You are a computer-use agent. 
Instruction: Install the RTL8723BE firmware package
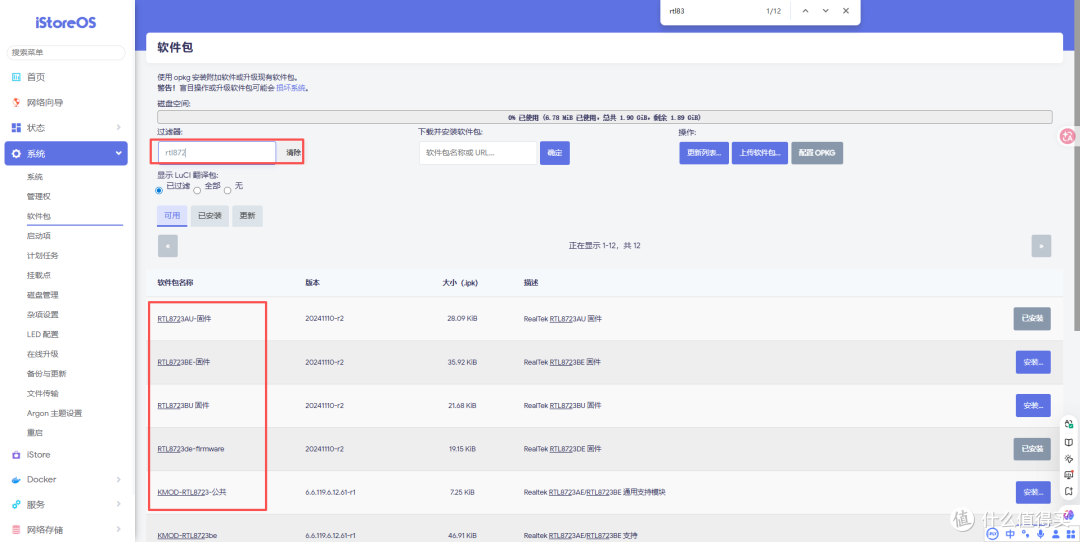1032,362
